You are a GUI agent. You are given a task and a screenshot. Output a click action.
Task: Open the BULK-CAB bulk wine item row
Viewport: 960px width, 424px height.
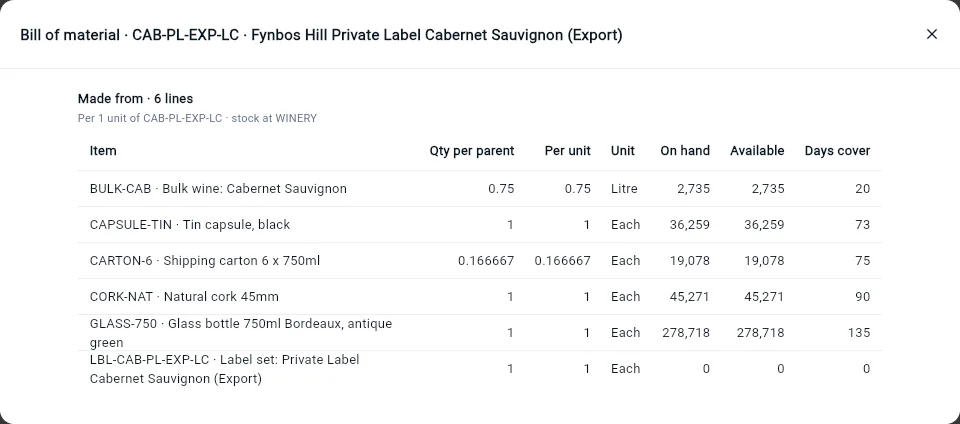[x=479, y=188]
